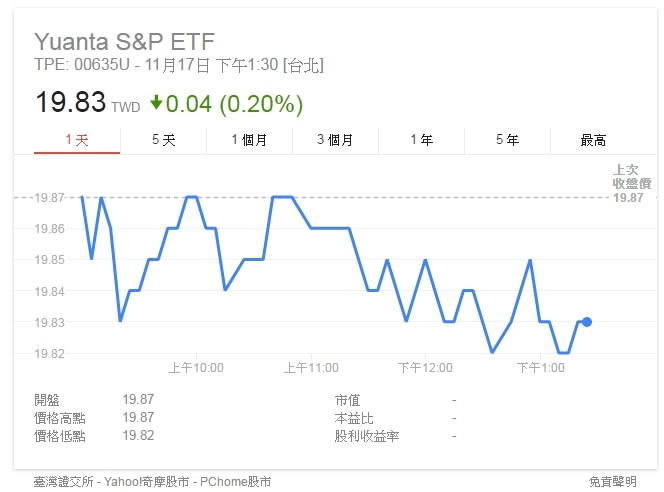Select the 最高 (max) range tab

click(593, 141)
